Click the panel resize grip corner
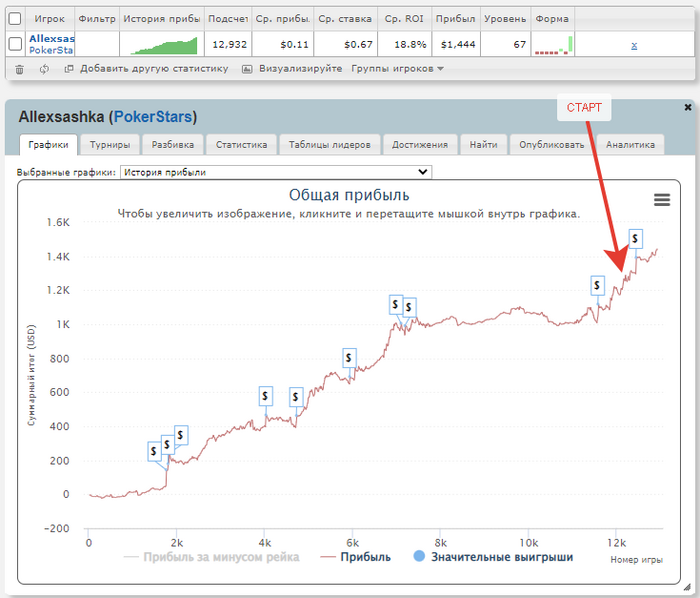 (688, 586)
